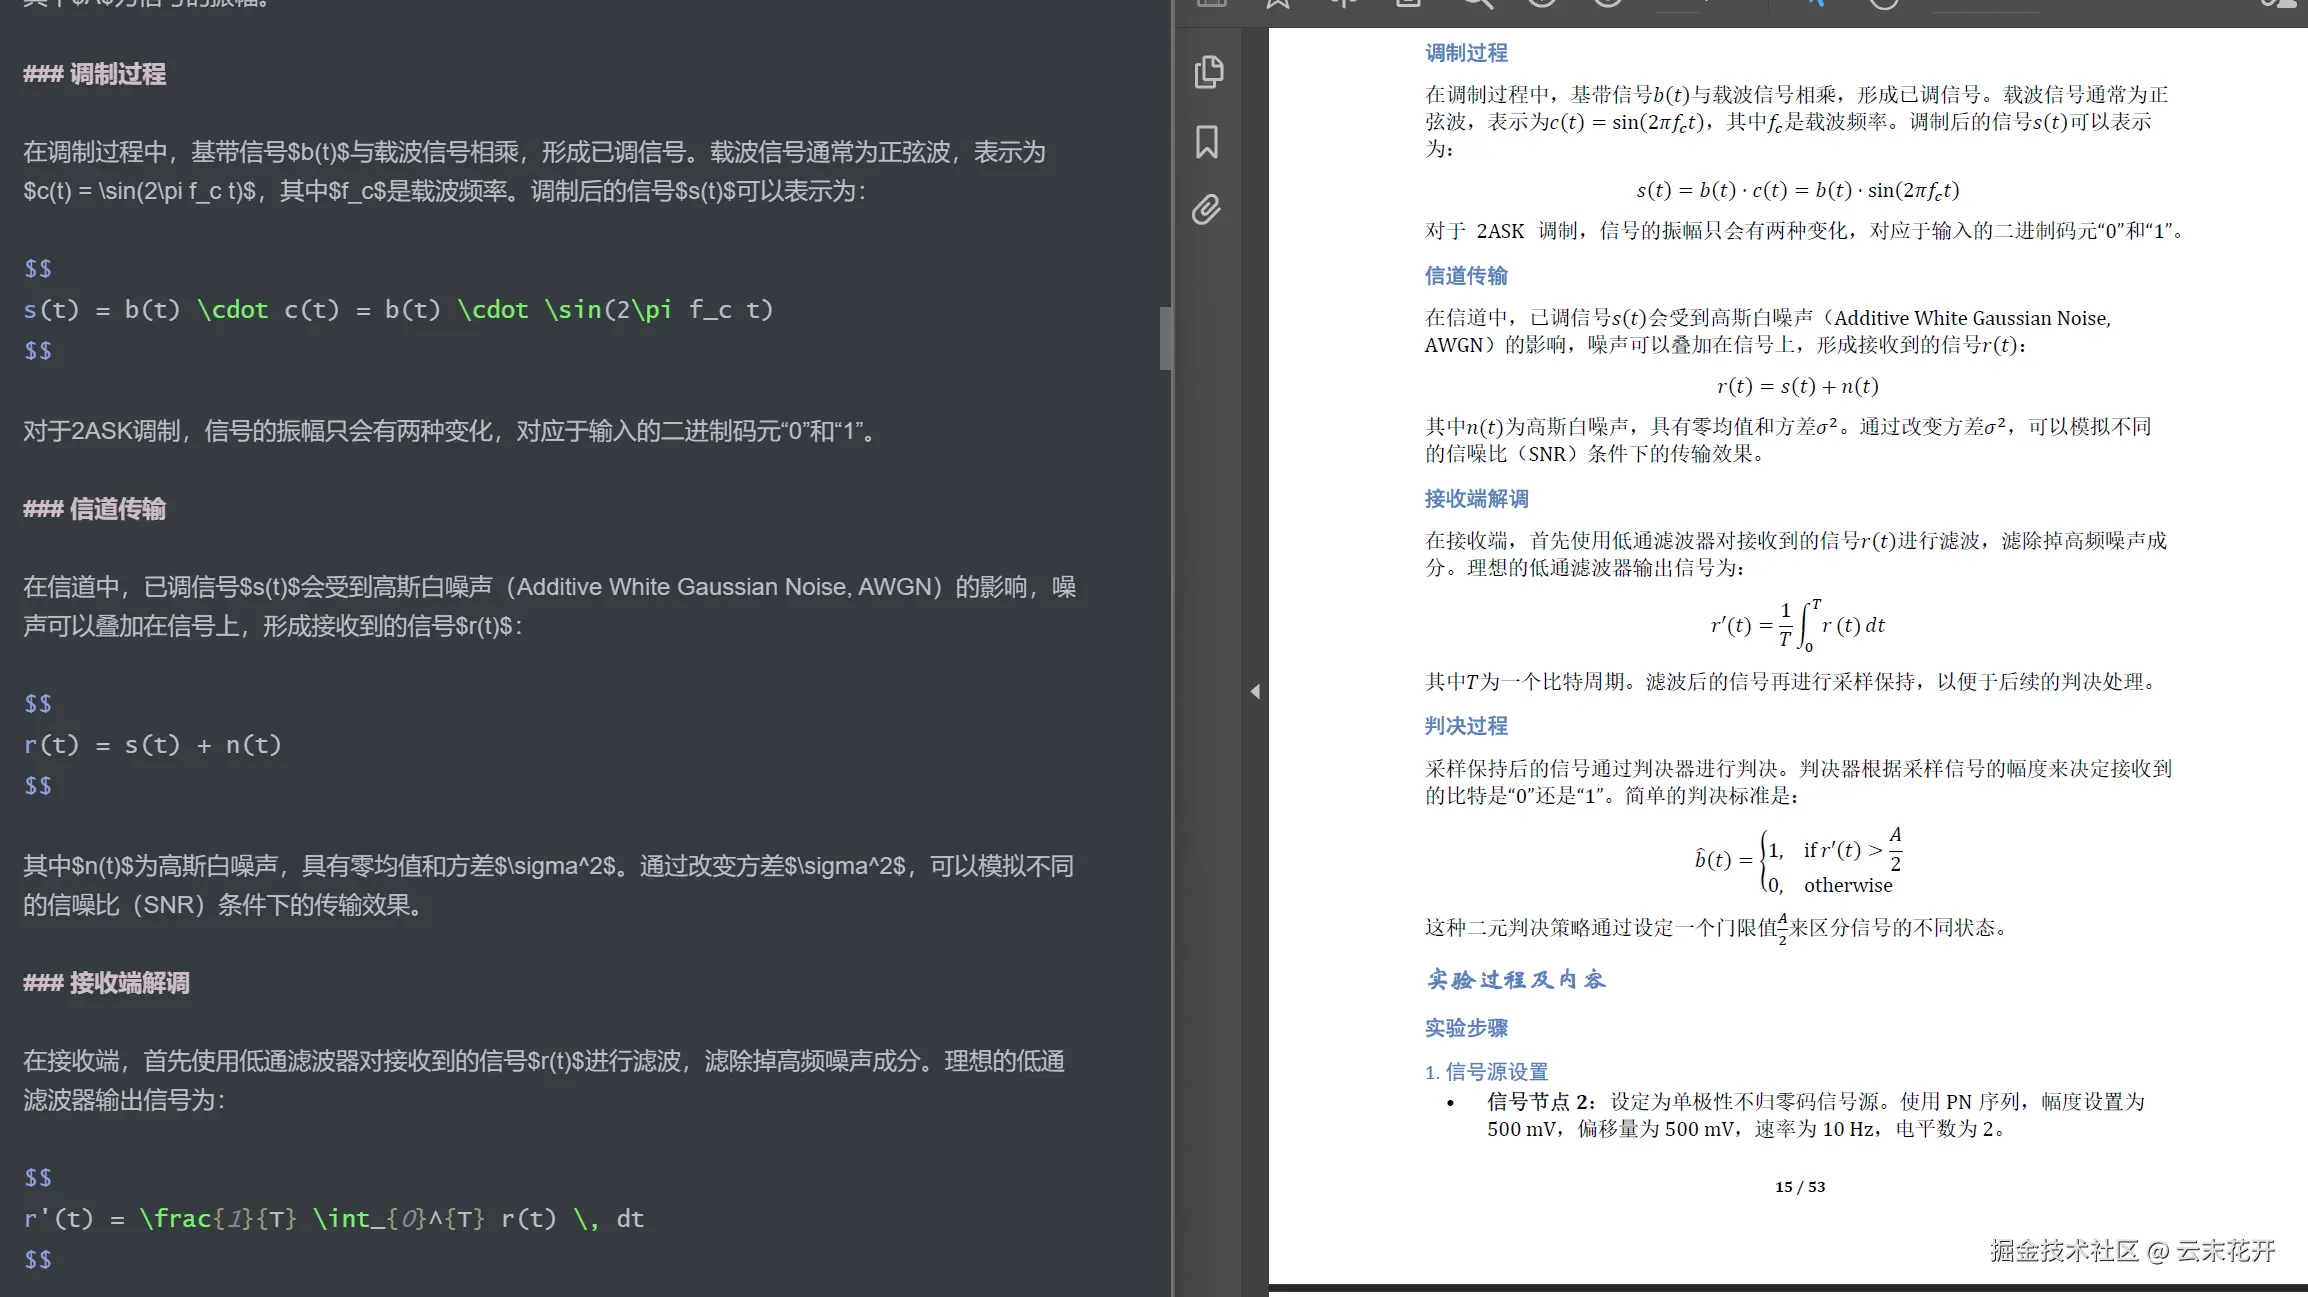Click the blue '接收端解调' heading in PDF

coord(1476,499)
